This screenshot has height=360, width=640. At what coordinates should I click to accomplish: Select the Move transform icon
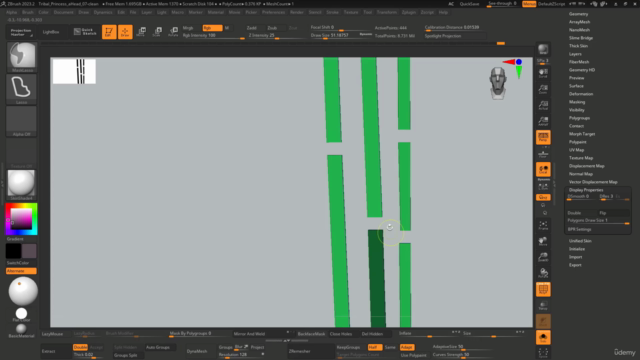point(141,32)
